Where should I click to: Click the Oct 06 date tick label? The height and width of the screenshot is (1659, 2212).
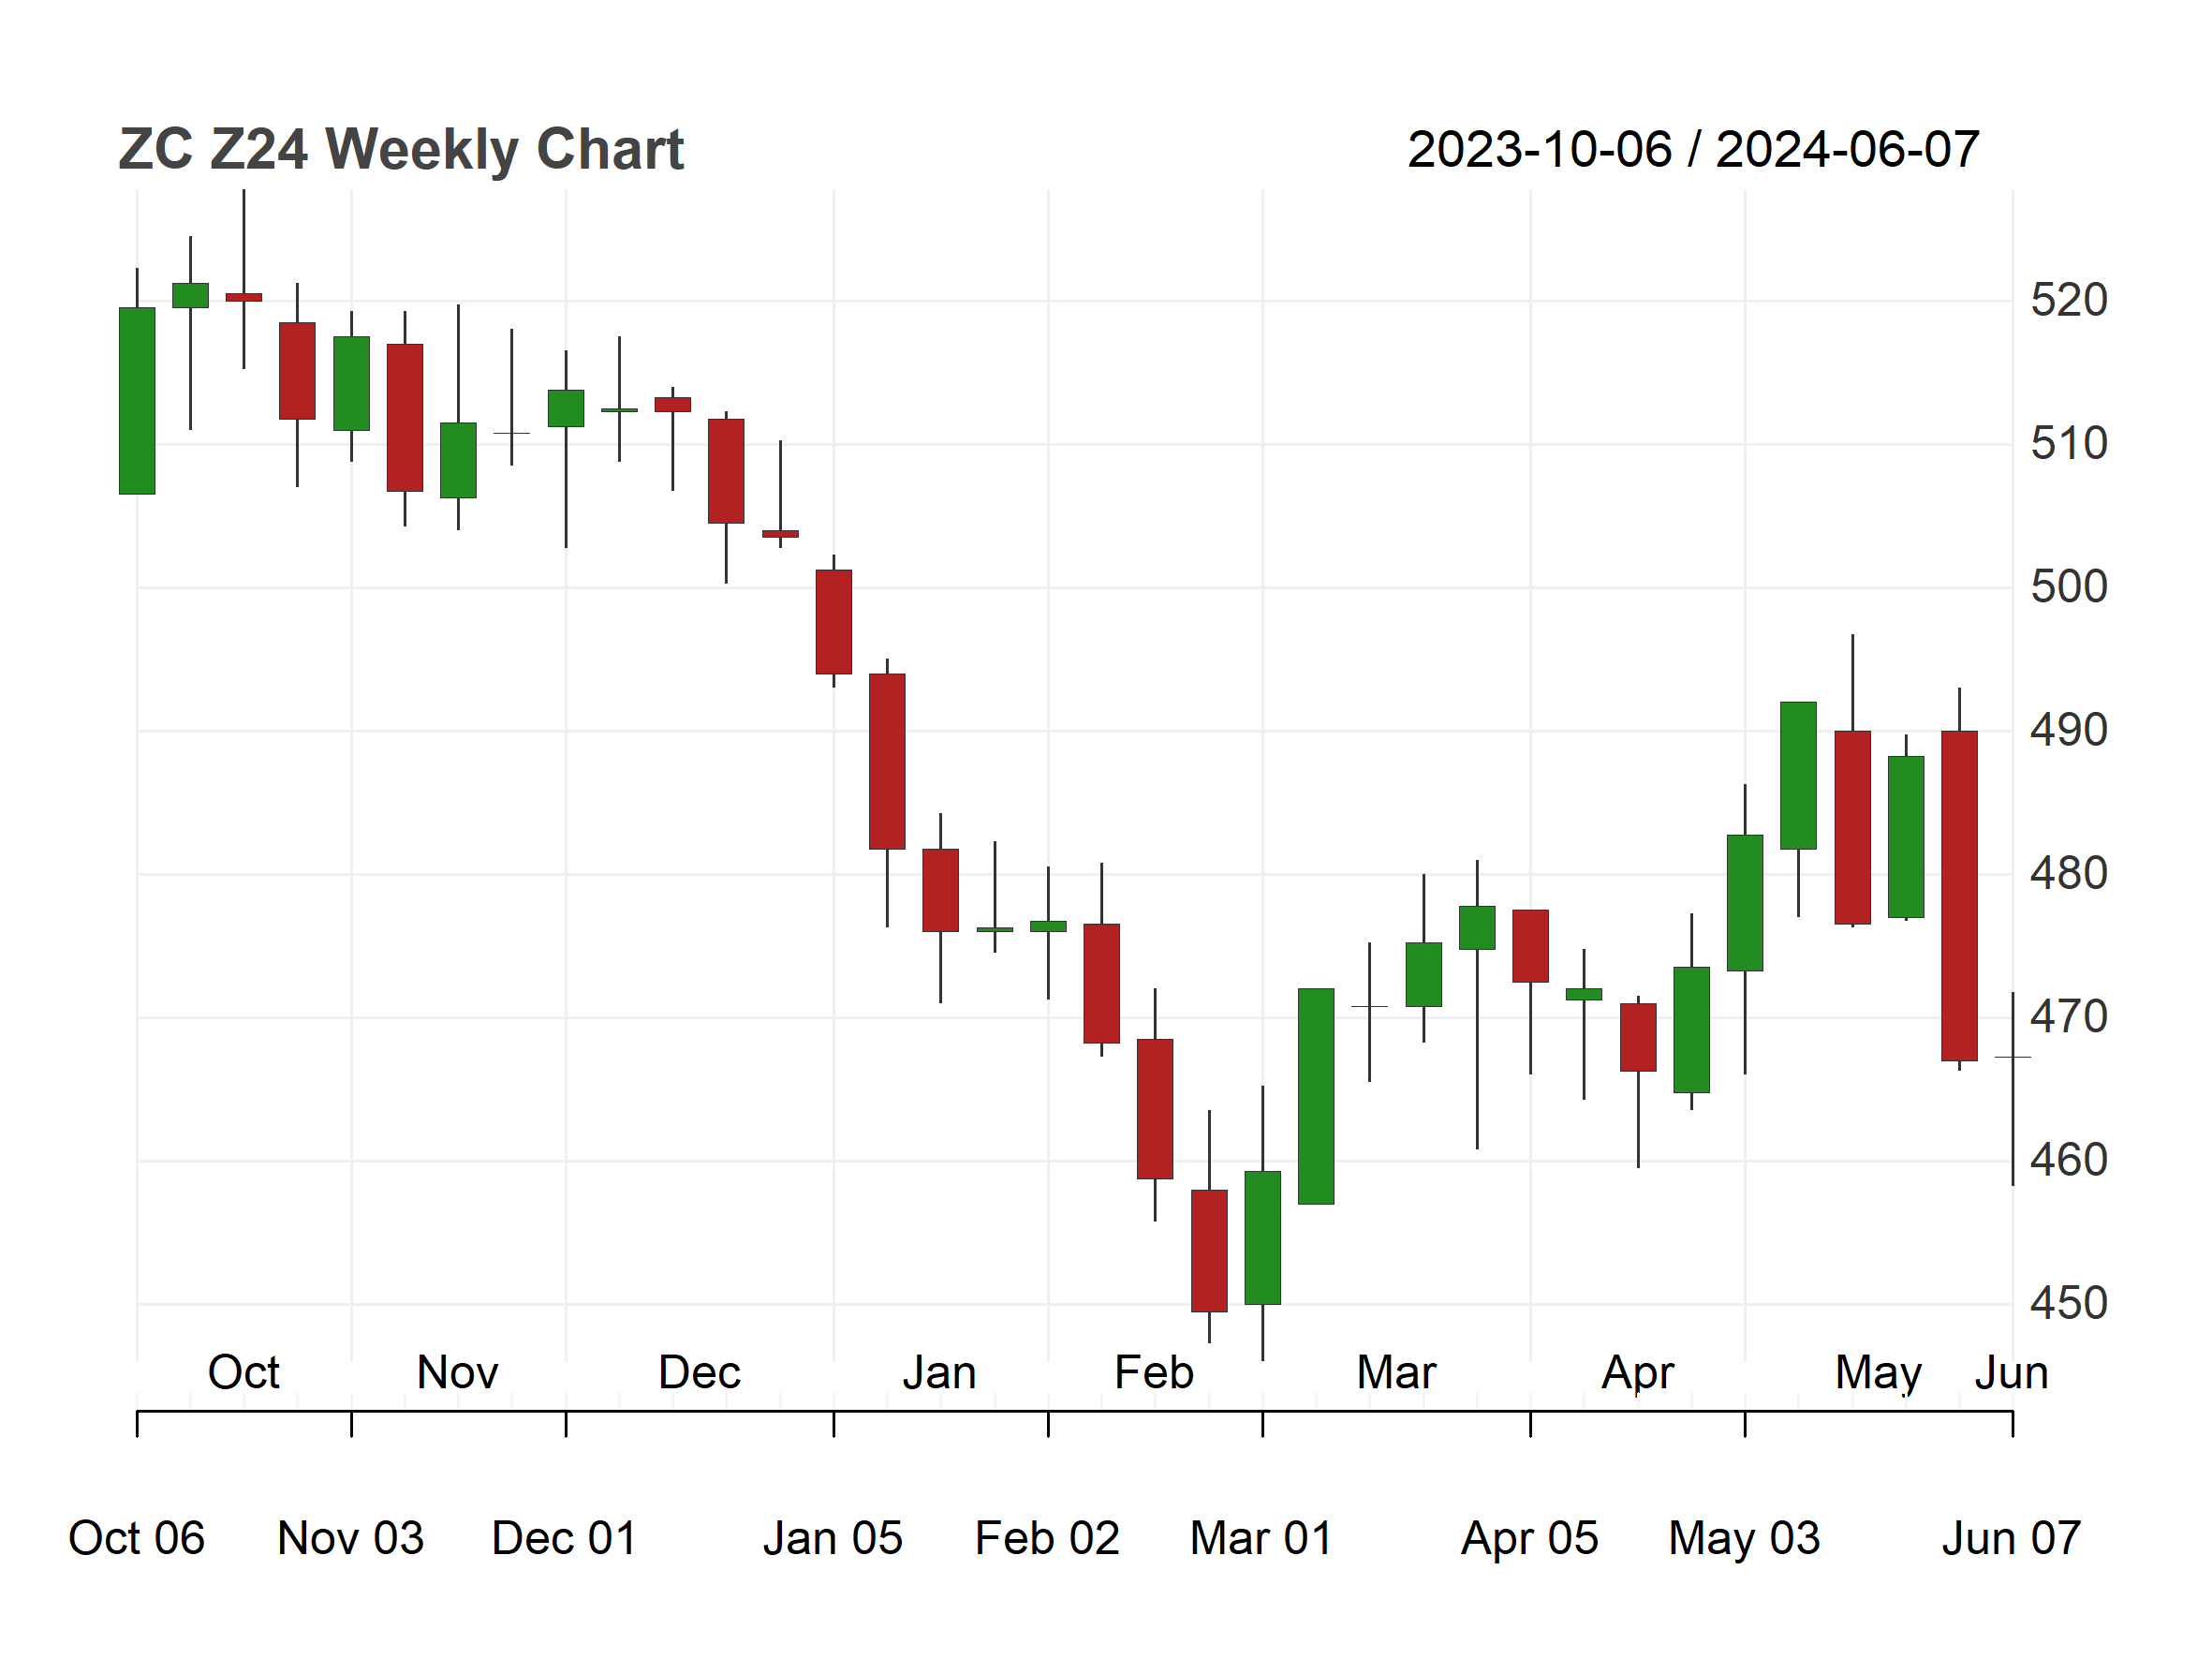point(136,1538)
